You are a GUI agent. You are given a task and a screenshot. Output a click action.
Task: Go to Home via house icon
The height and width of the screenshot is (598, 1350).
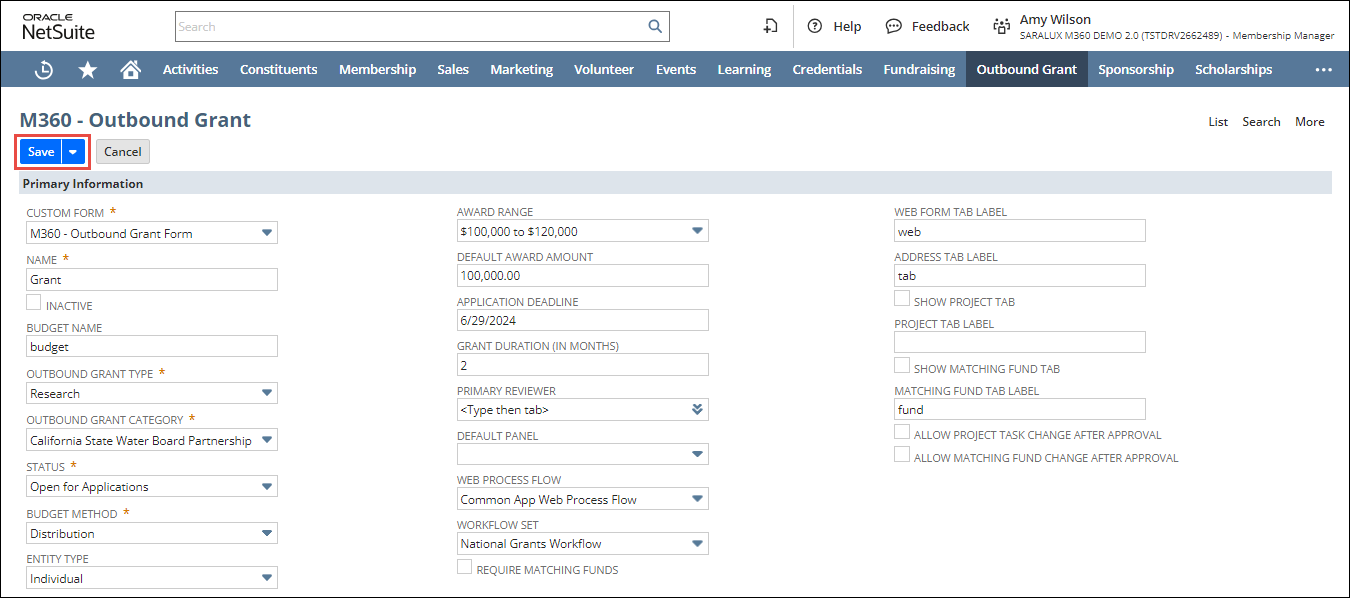click(130, 70)
